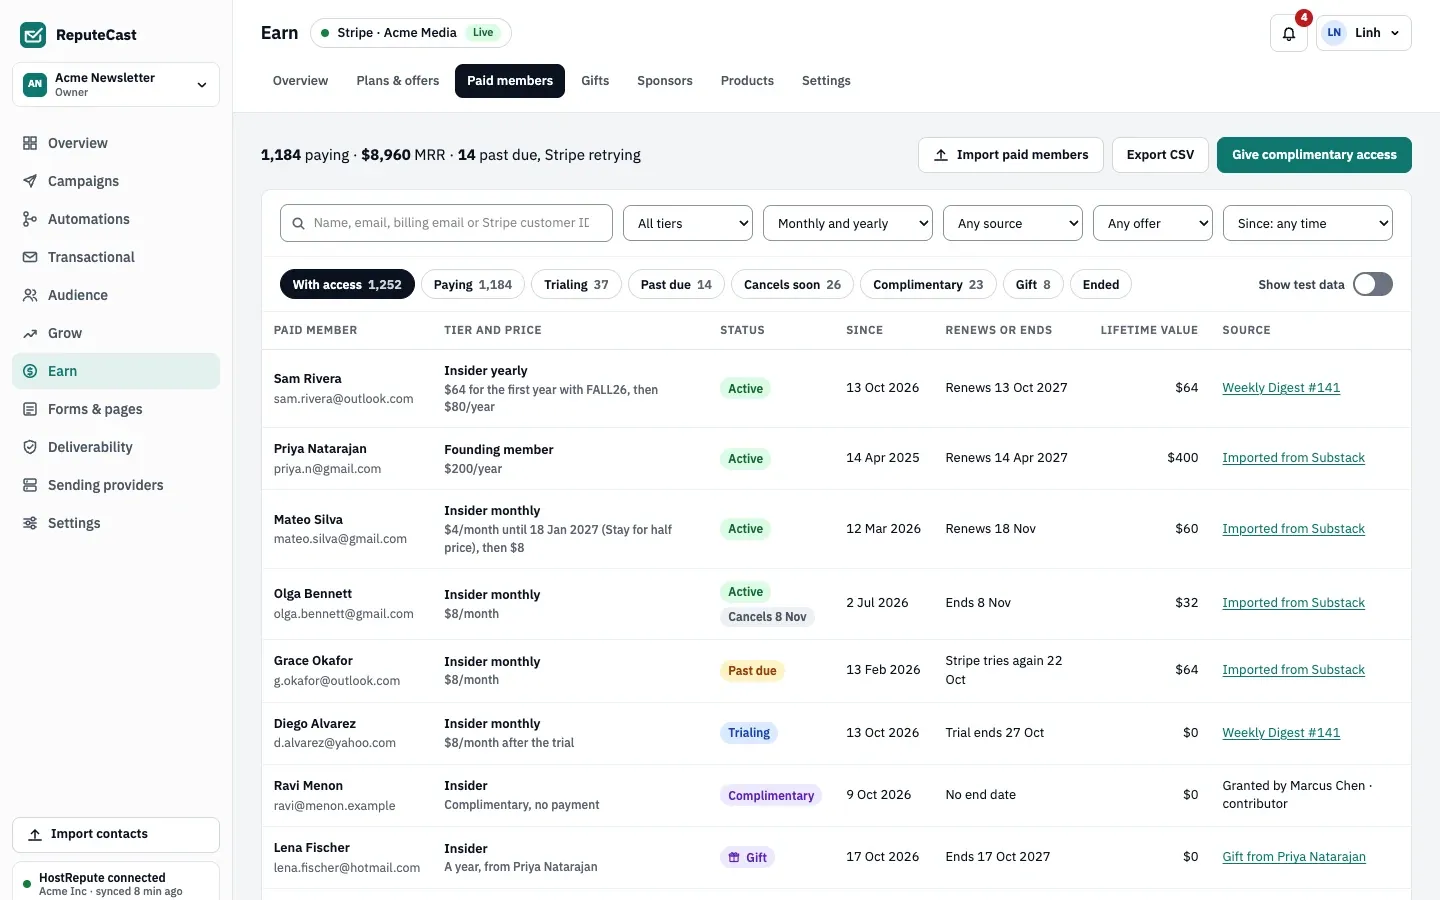Click the ReputeCast logo icon

[x=33, y=35]
